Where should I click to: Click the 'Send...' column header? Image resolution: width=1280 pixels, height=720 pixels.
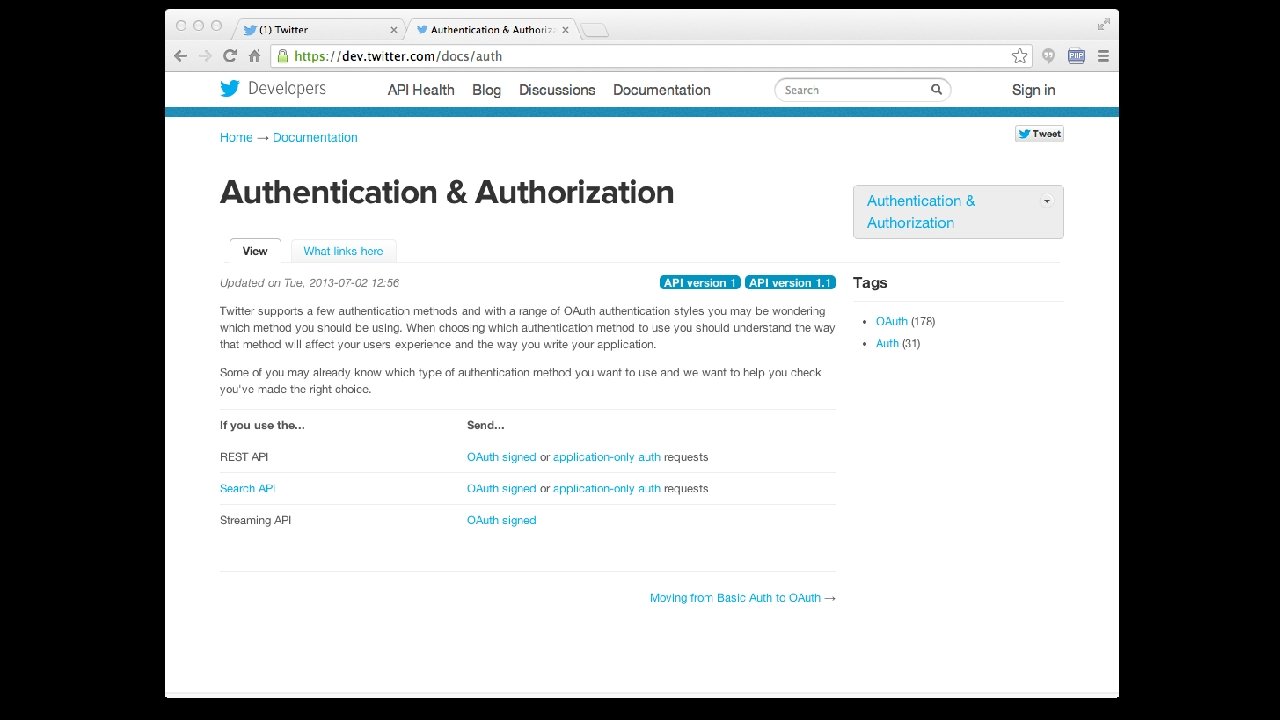(485, 425)
